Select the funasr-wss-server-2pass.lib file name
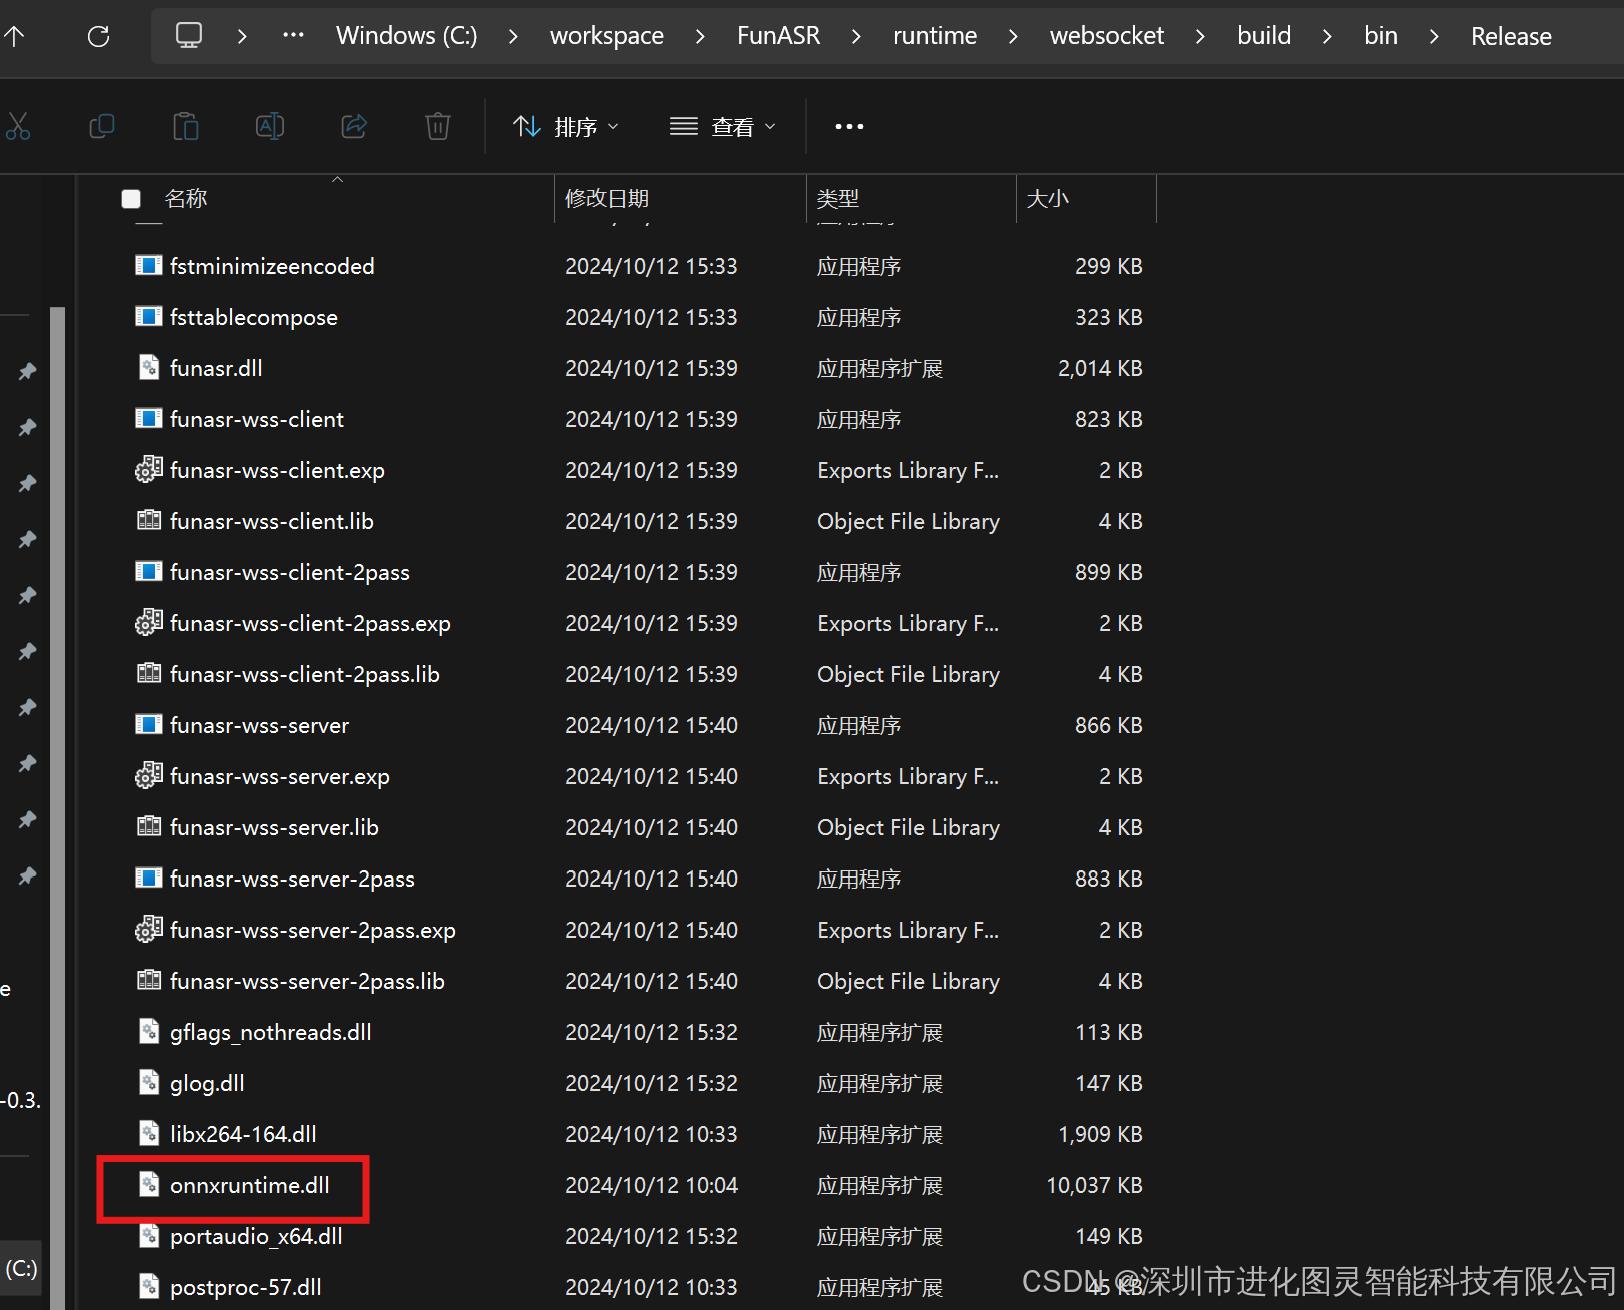 [x=307, y=981]
